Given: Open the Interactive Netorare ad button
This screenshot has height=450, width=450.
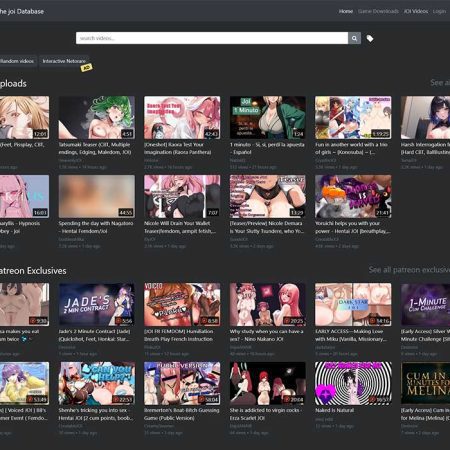Looking at the screenshot, I should click(64, 61).
